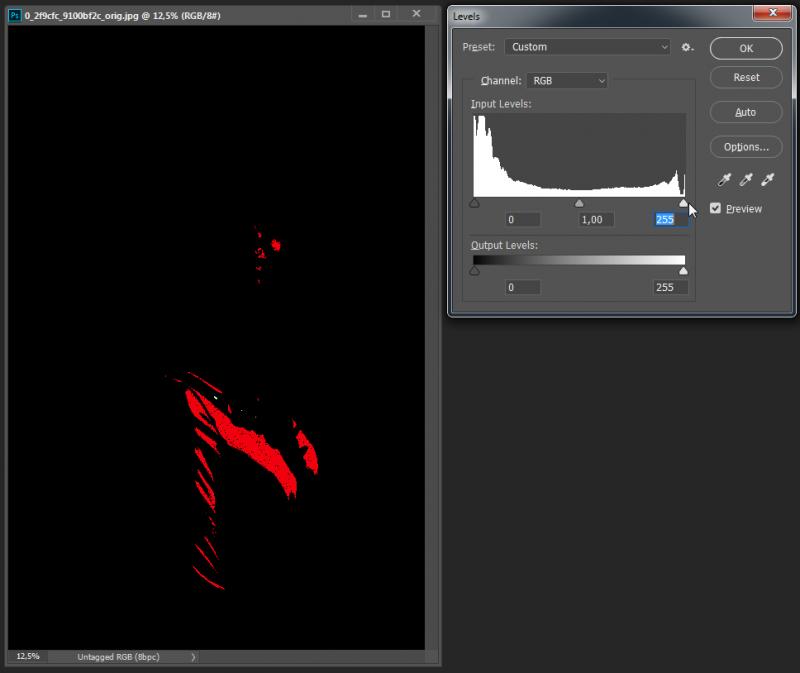Click the output levels gradient bar
The height and width of the screenshot is (673, 800).
pos(579,260)
